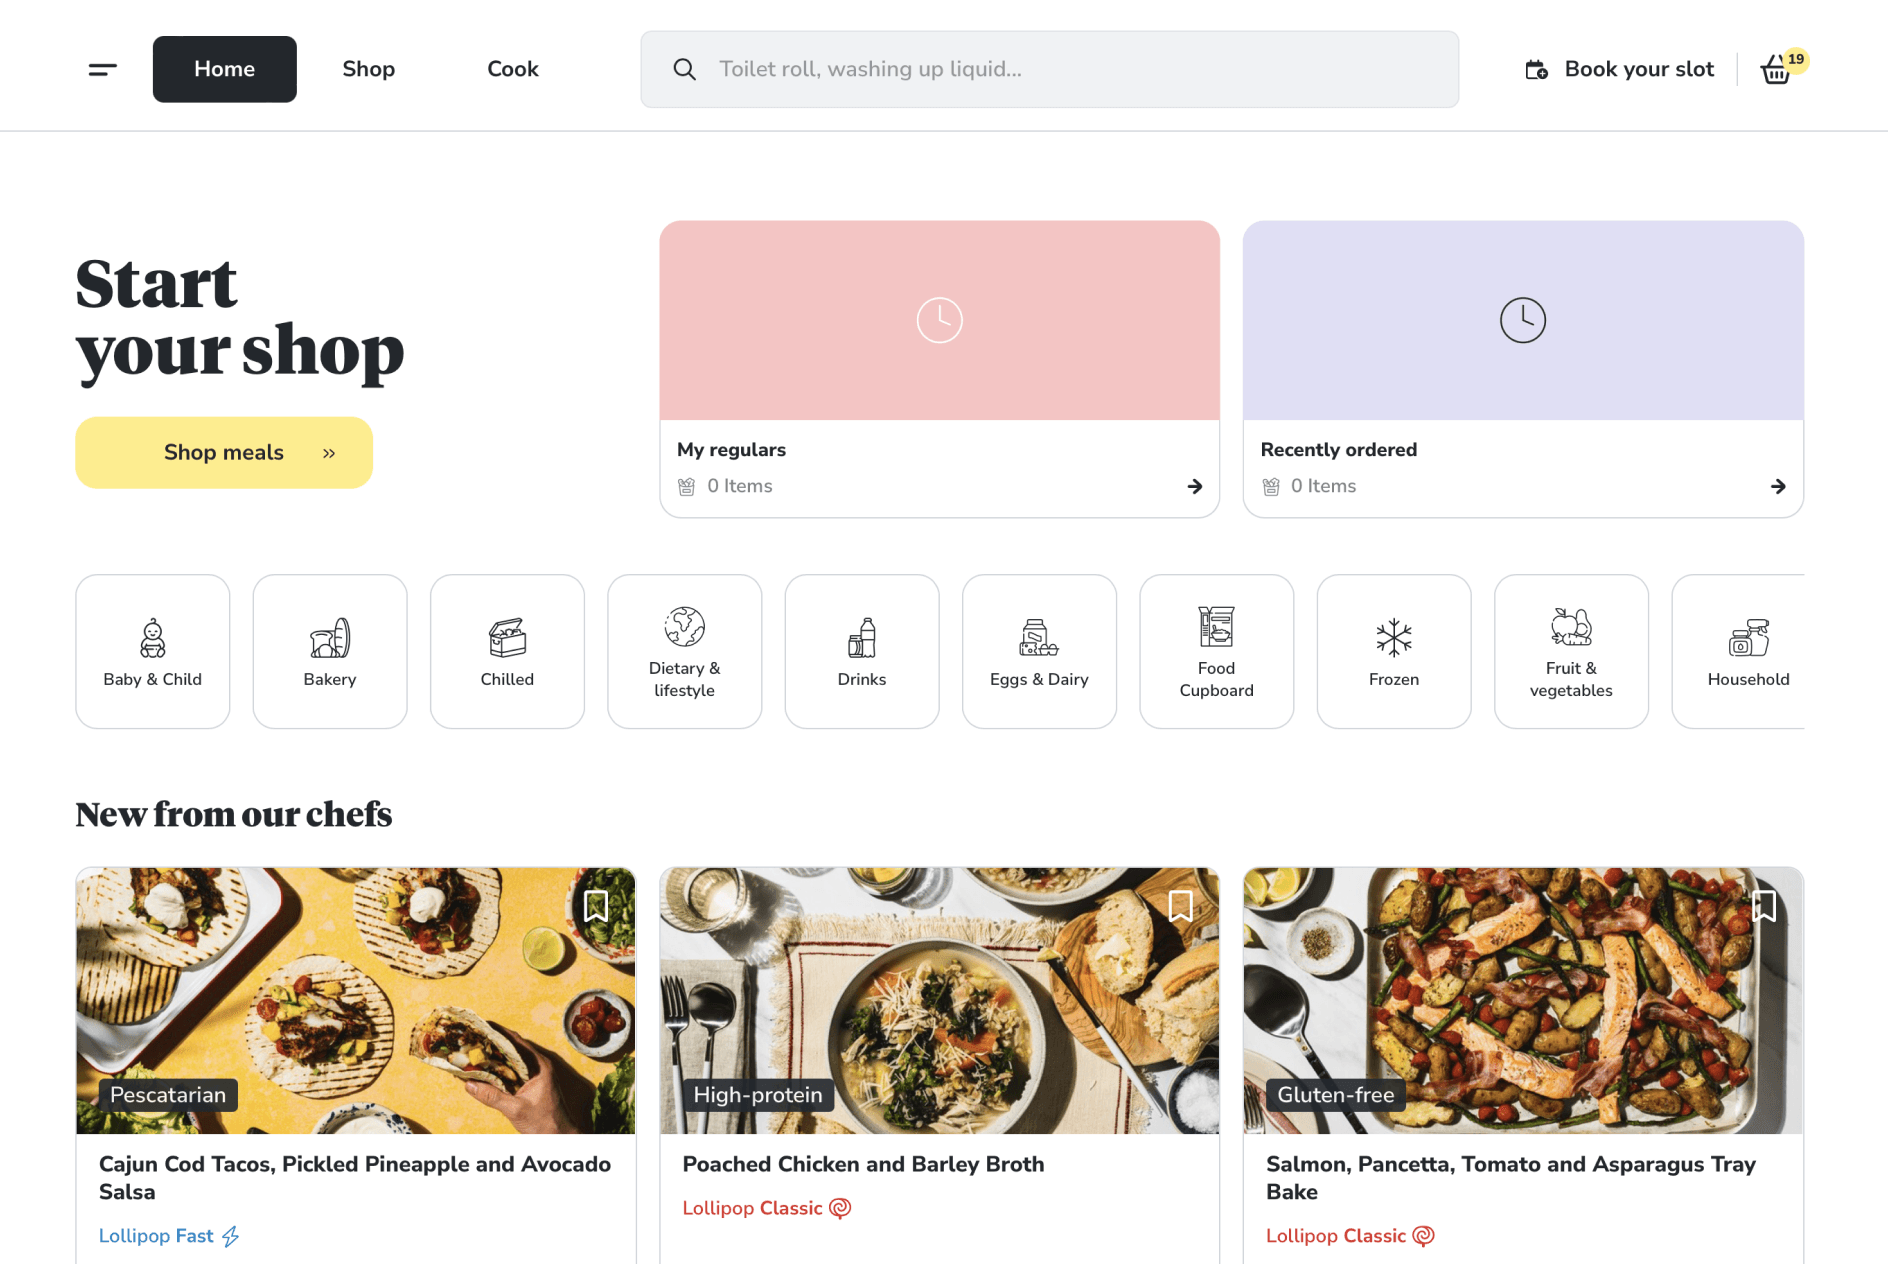Switch to the Shop tab
This screenshot has width=1888, height=1264.
tap(368, 69)
